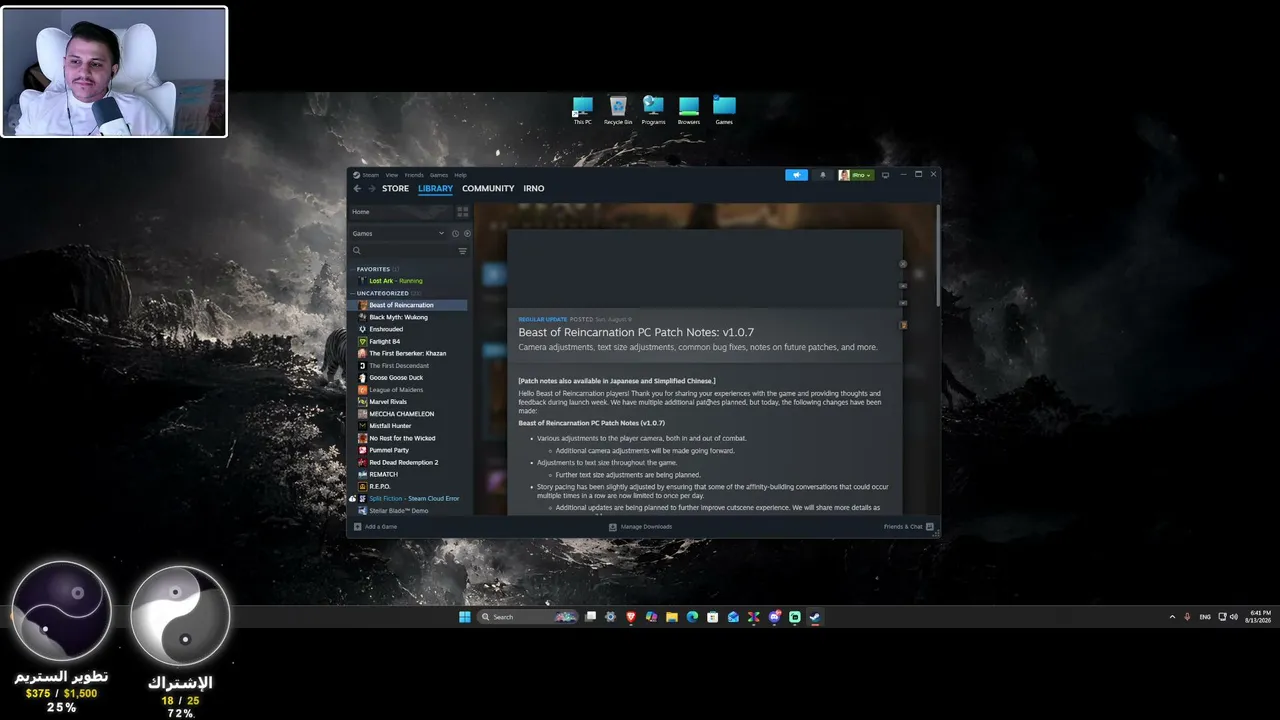The image size is (1280, 720).
Task: Select The First Berserker: Khazan
Action: coord(408,353)
